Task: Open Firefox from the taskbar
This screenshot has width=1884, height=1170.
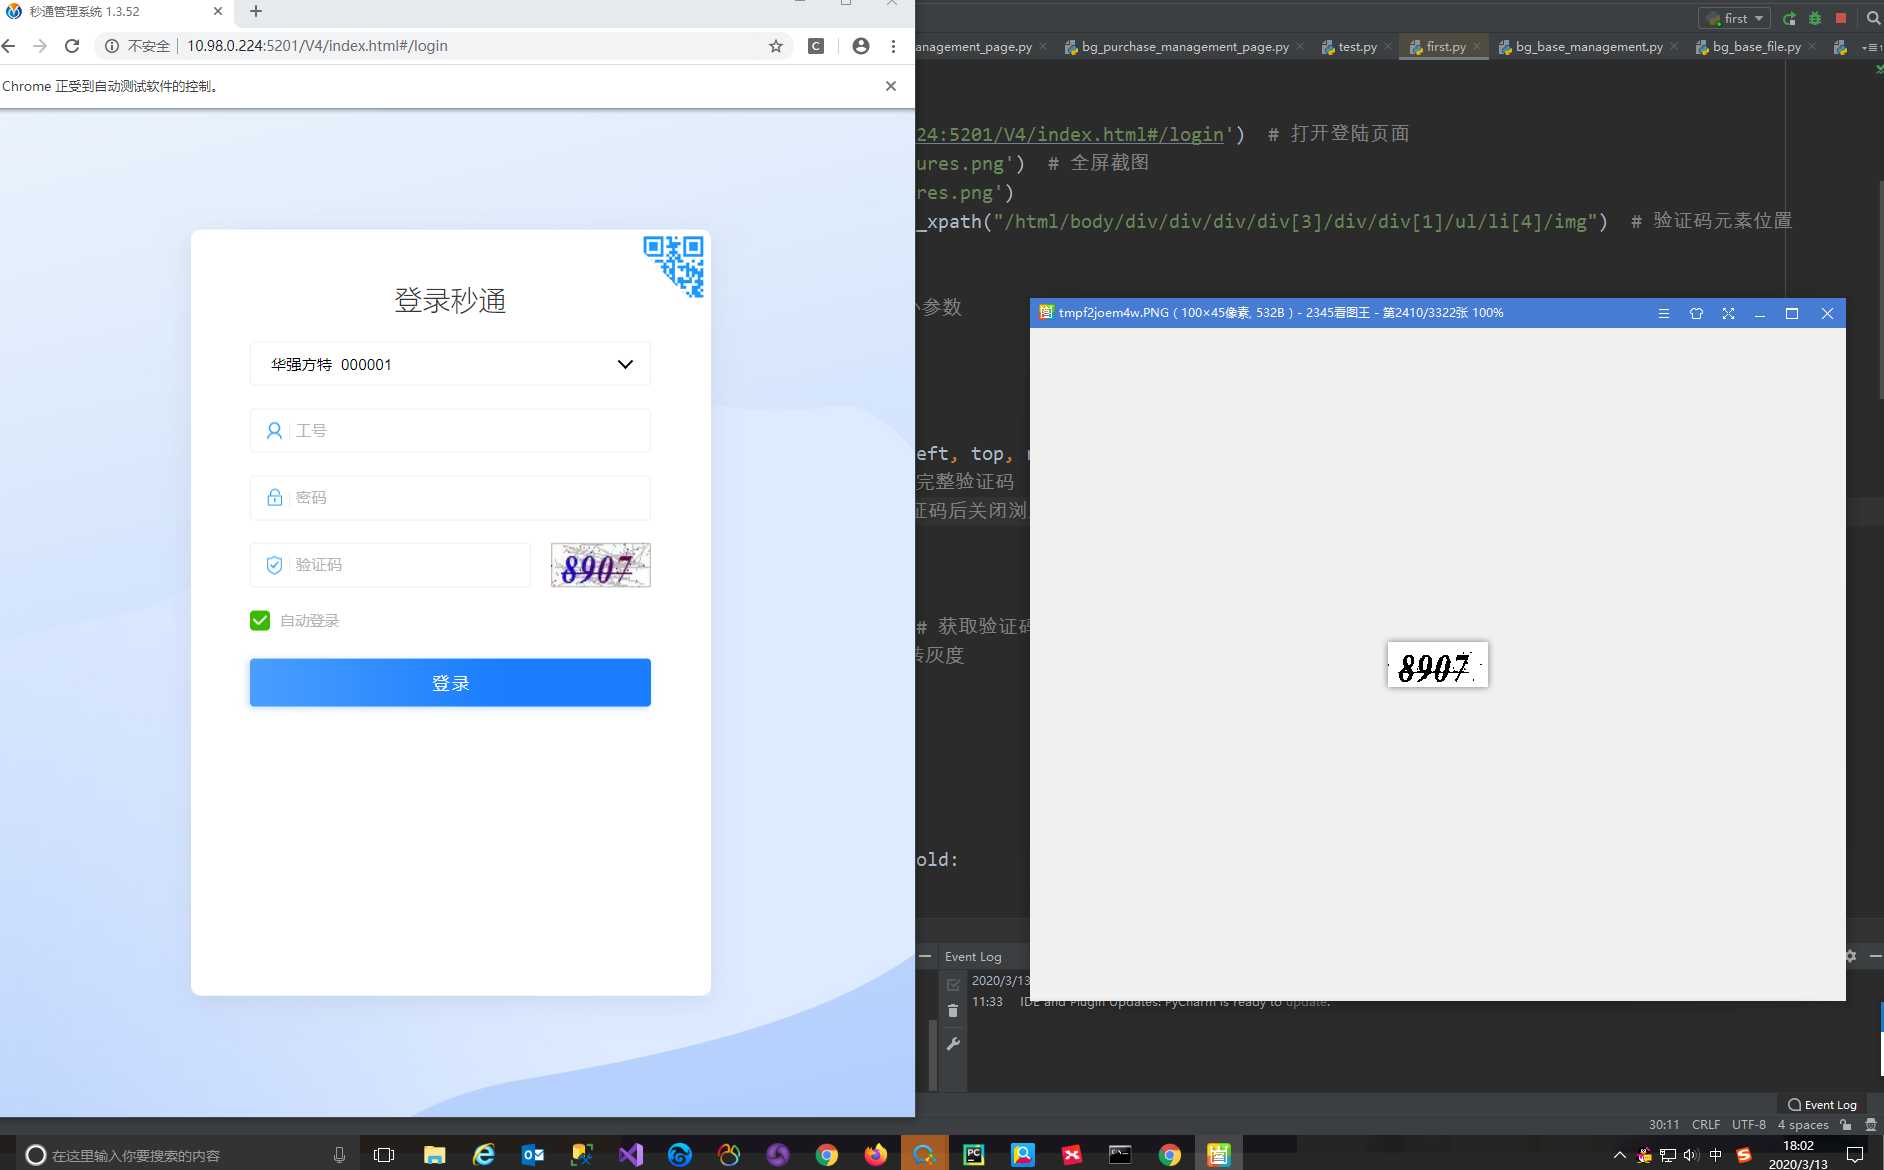Action: click(x=876, y=1155)
